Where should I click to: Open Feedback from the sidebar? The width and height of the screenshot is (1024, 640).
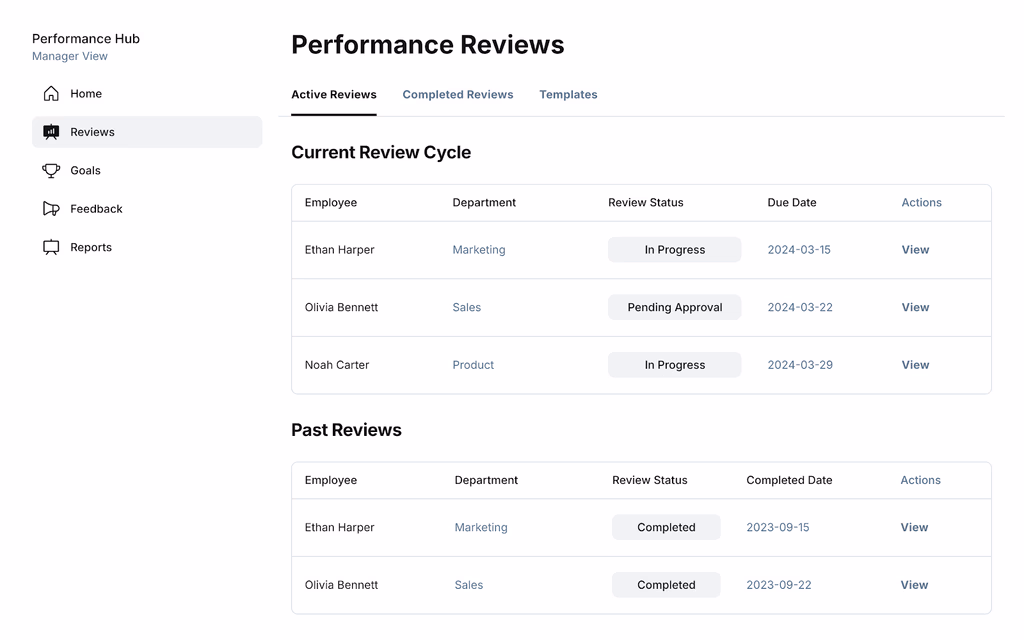click(147, 209)
